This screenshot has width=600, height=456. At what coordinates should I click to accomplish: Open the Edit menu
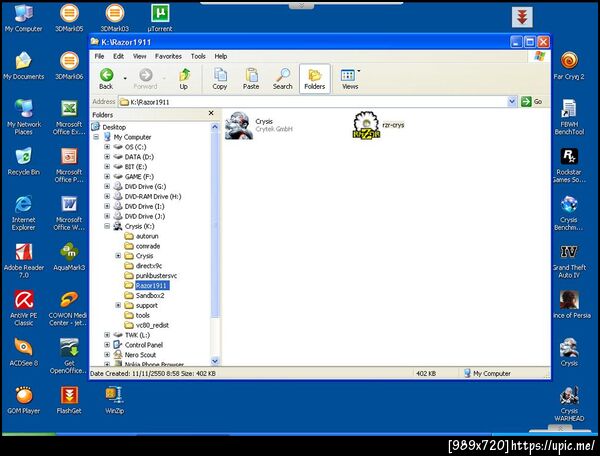click(x=118, y=56)
